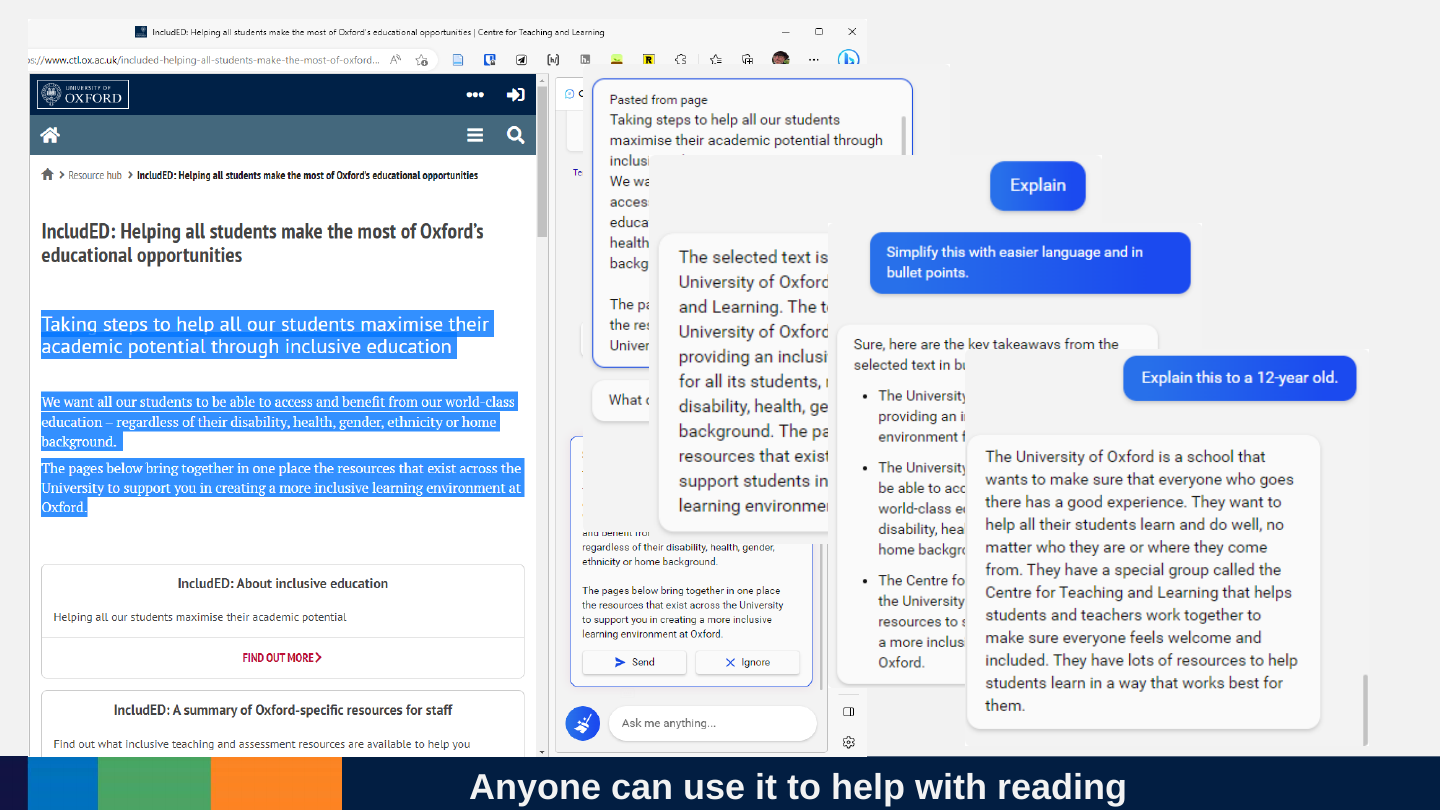The width and height of the screenshot is (1440, 811).
Task: Click the 'Ask me anything...' input box
Action: point(712,723)
